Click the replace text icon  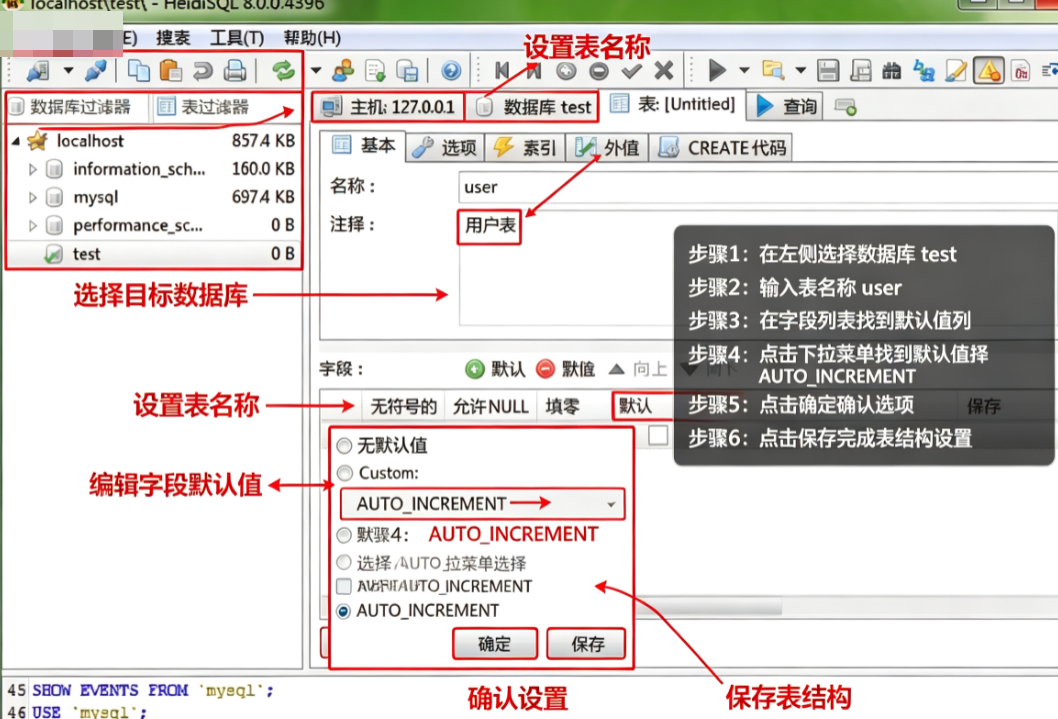(x=924, y=70)
